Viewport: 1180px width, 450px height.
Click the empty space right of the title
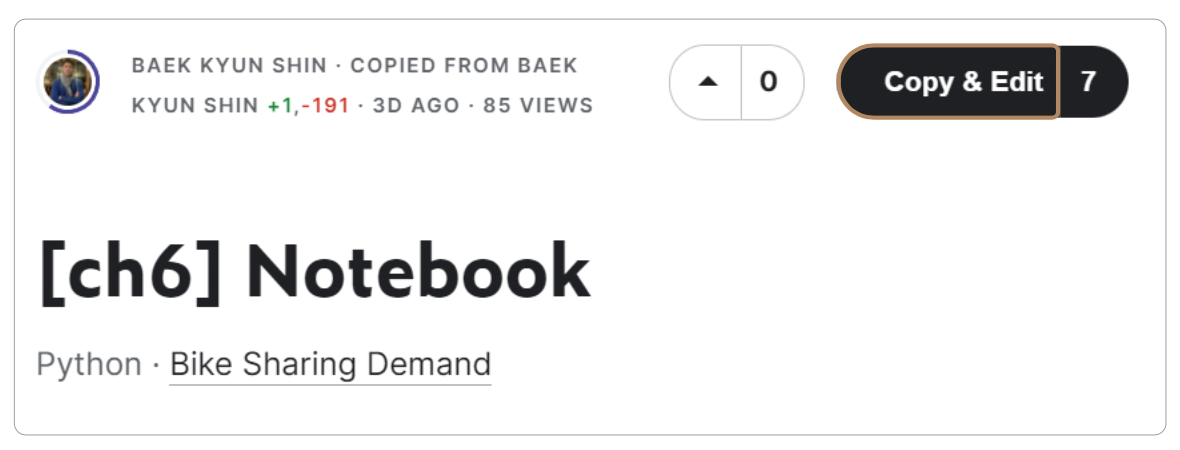[x=850, y=271]
